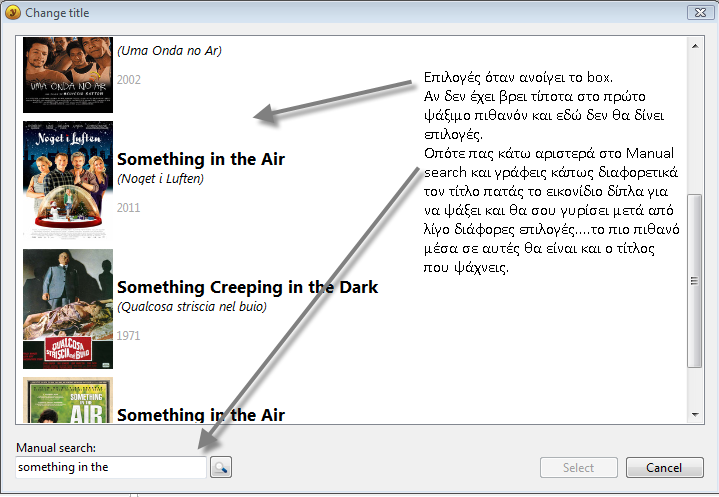719x497 pixels.
Task: Choose Something in the Air 2011 title
Action: click(x=201, y=160)
